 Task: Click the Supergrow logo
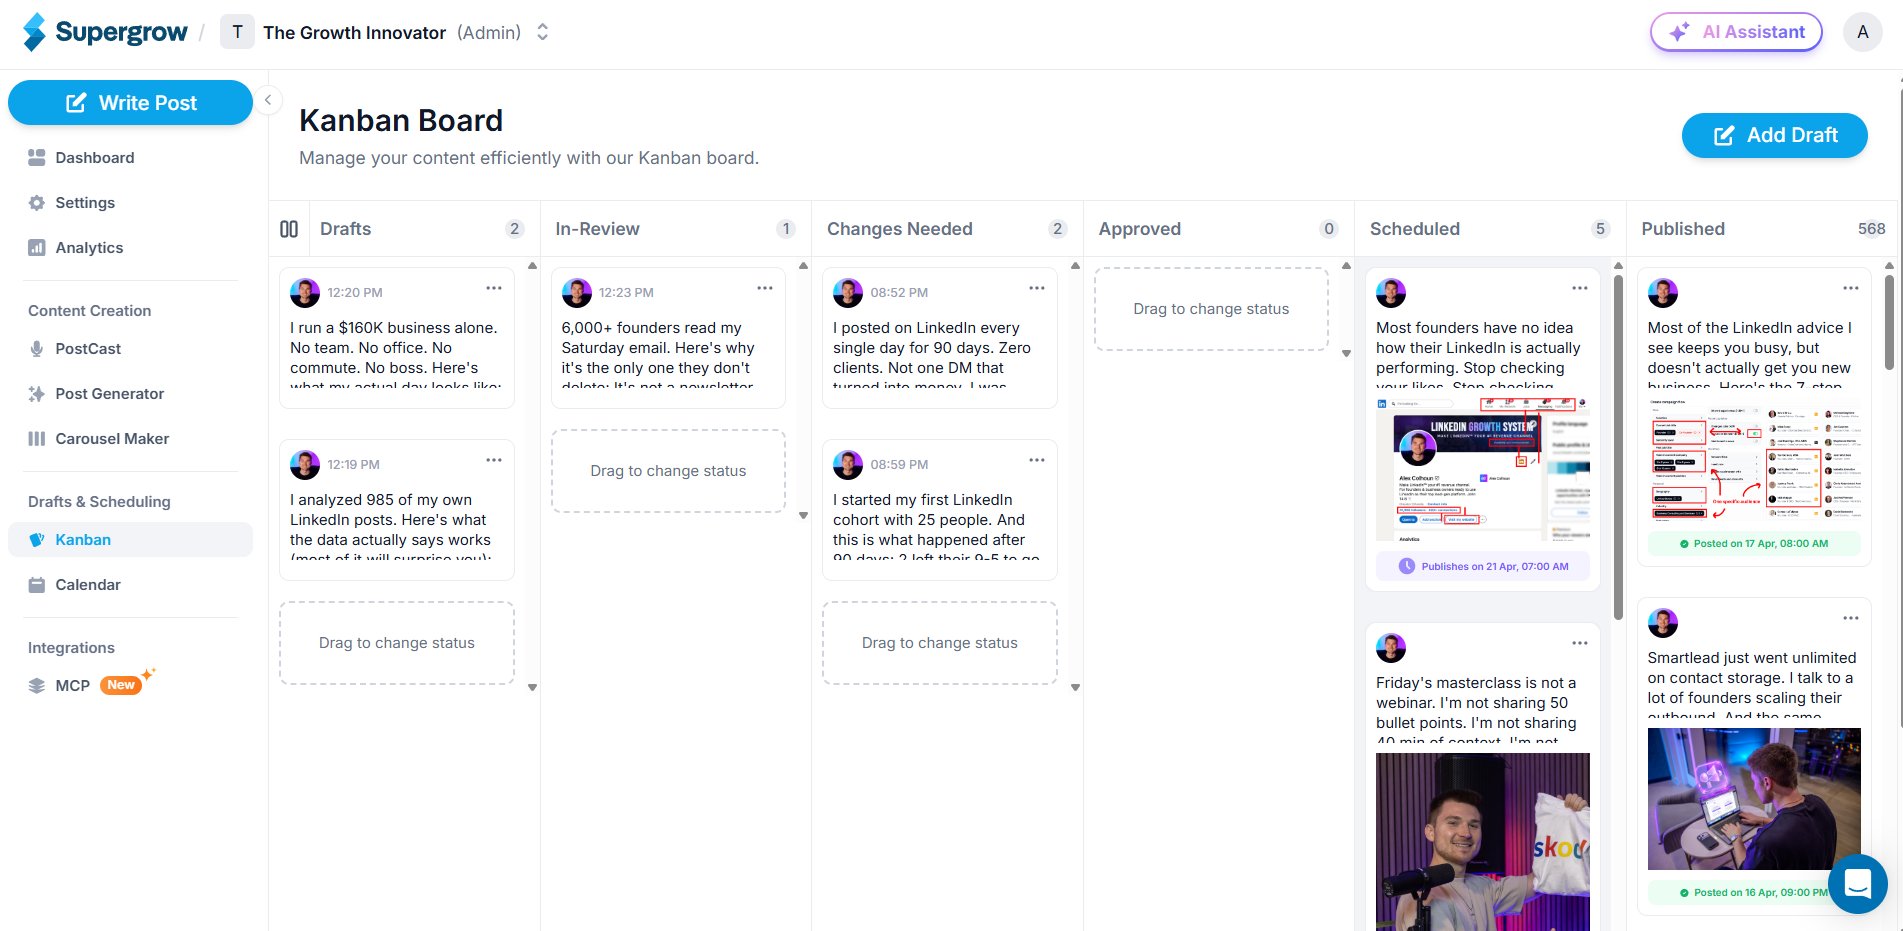tap(104, 31)
